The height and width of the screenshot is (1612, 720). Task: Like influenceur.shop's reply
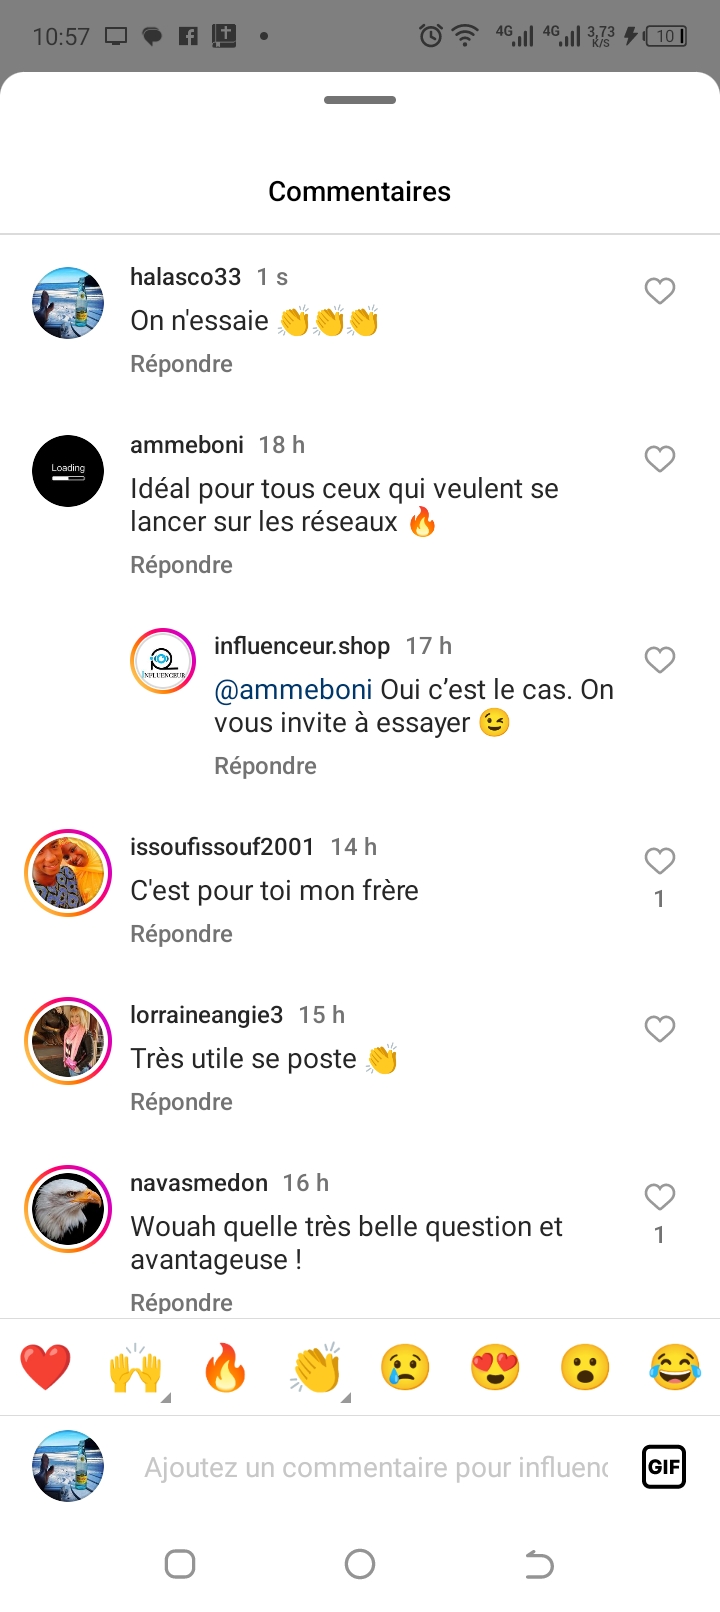[x=659, y=660]
